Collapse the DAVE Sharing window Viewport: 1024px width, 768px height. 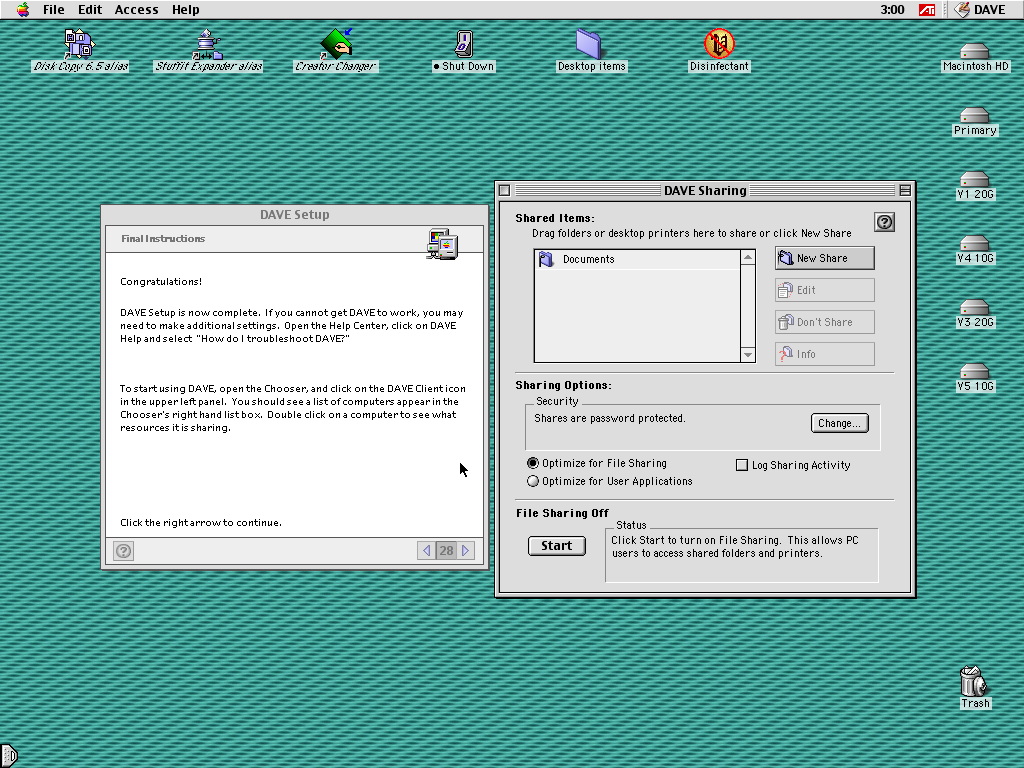tap(905, 191)
